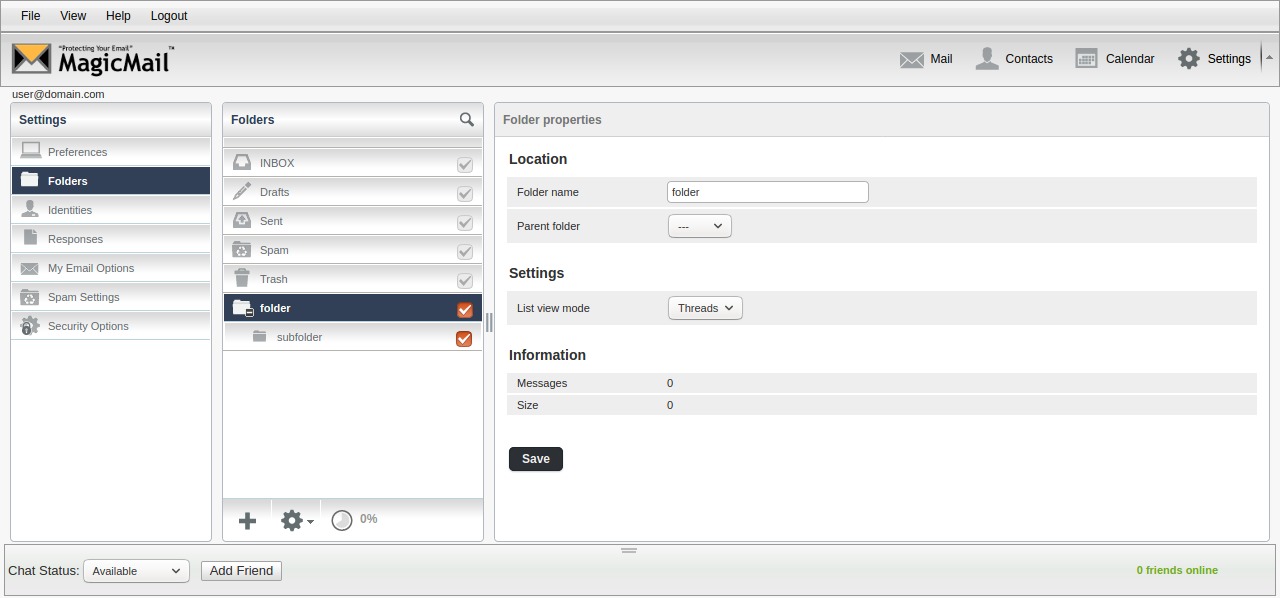Click the Settings gear in the top bar

[x=1188, y=59]
